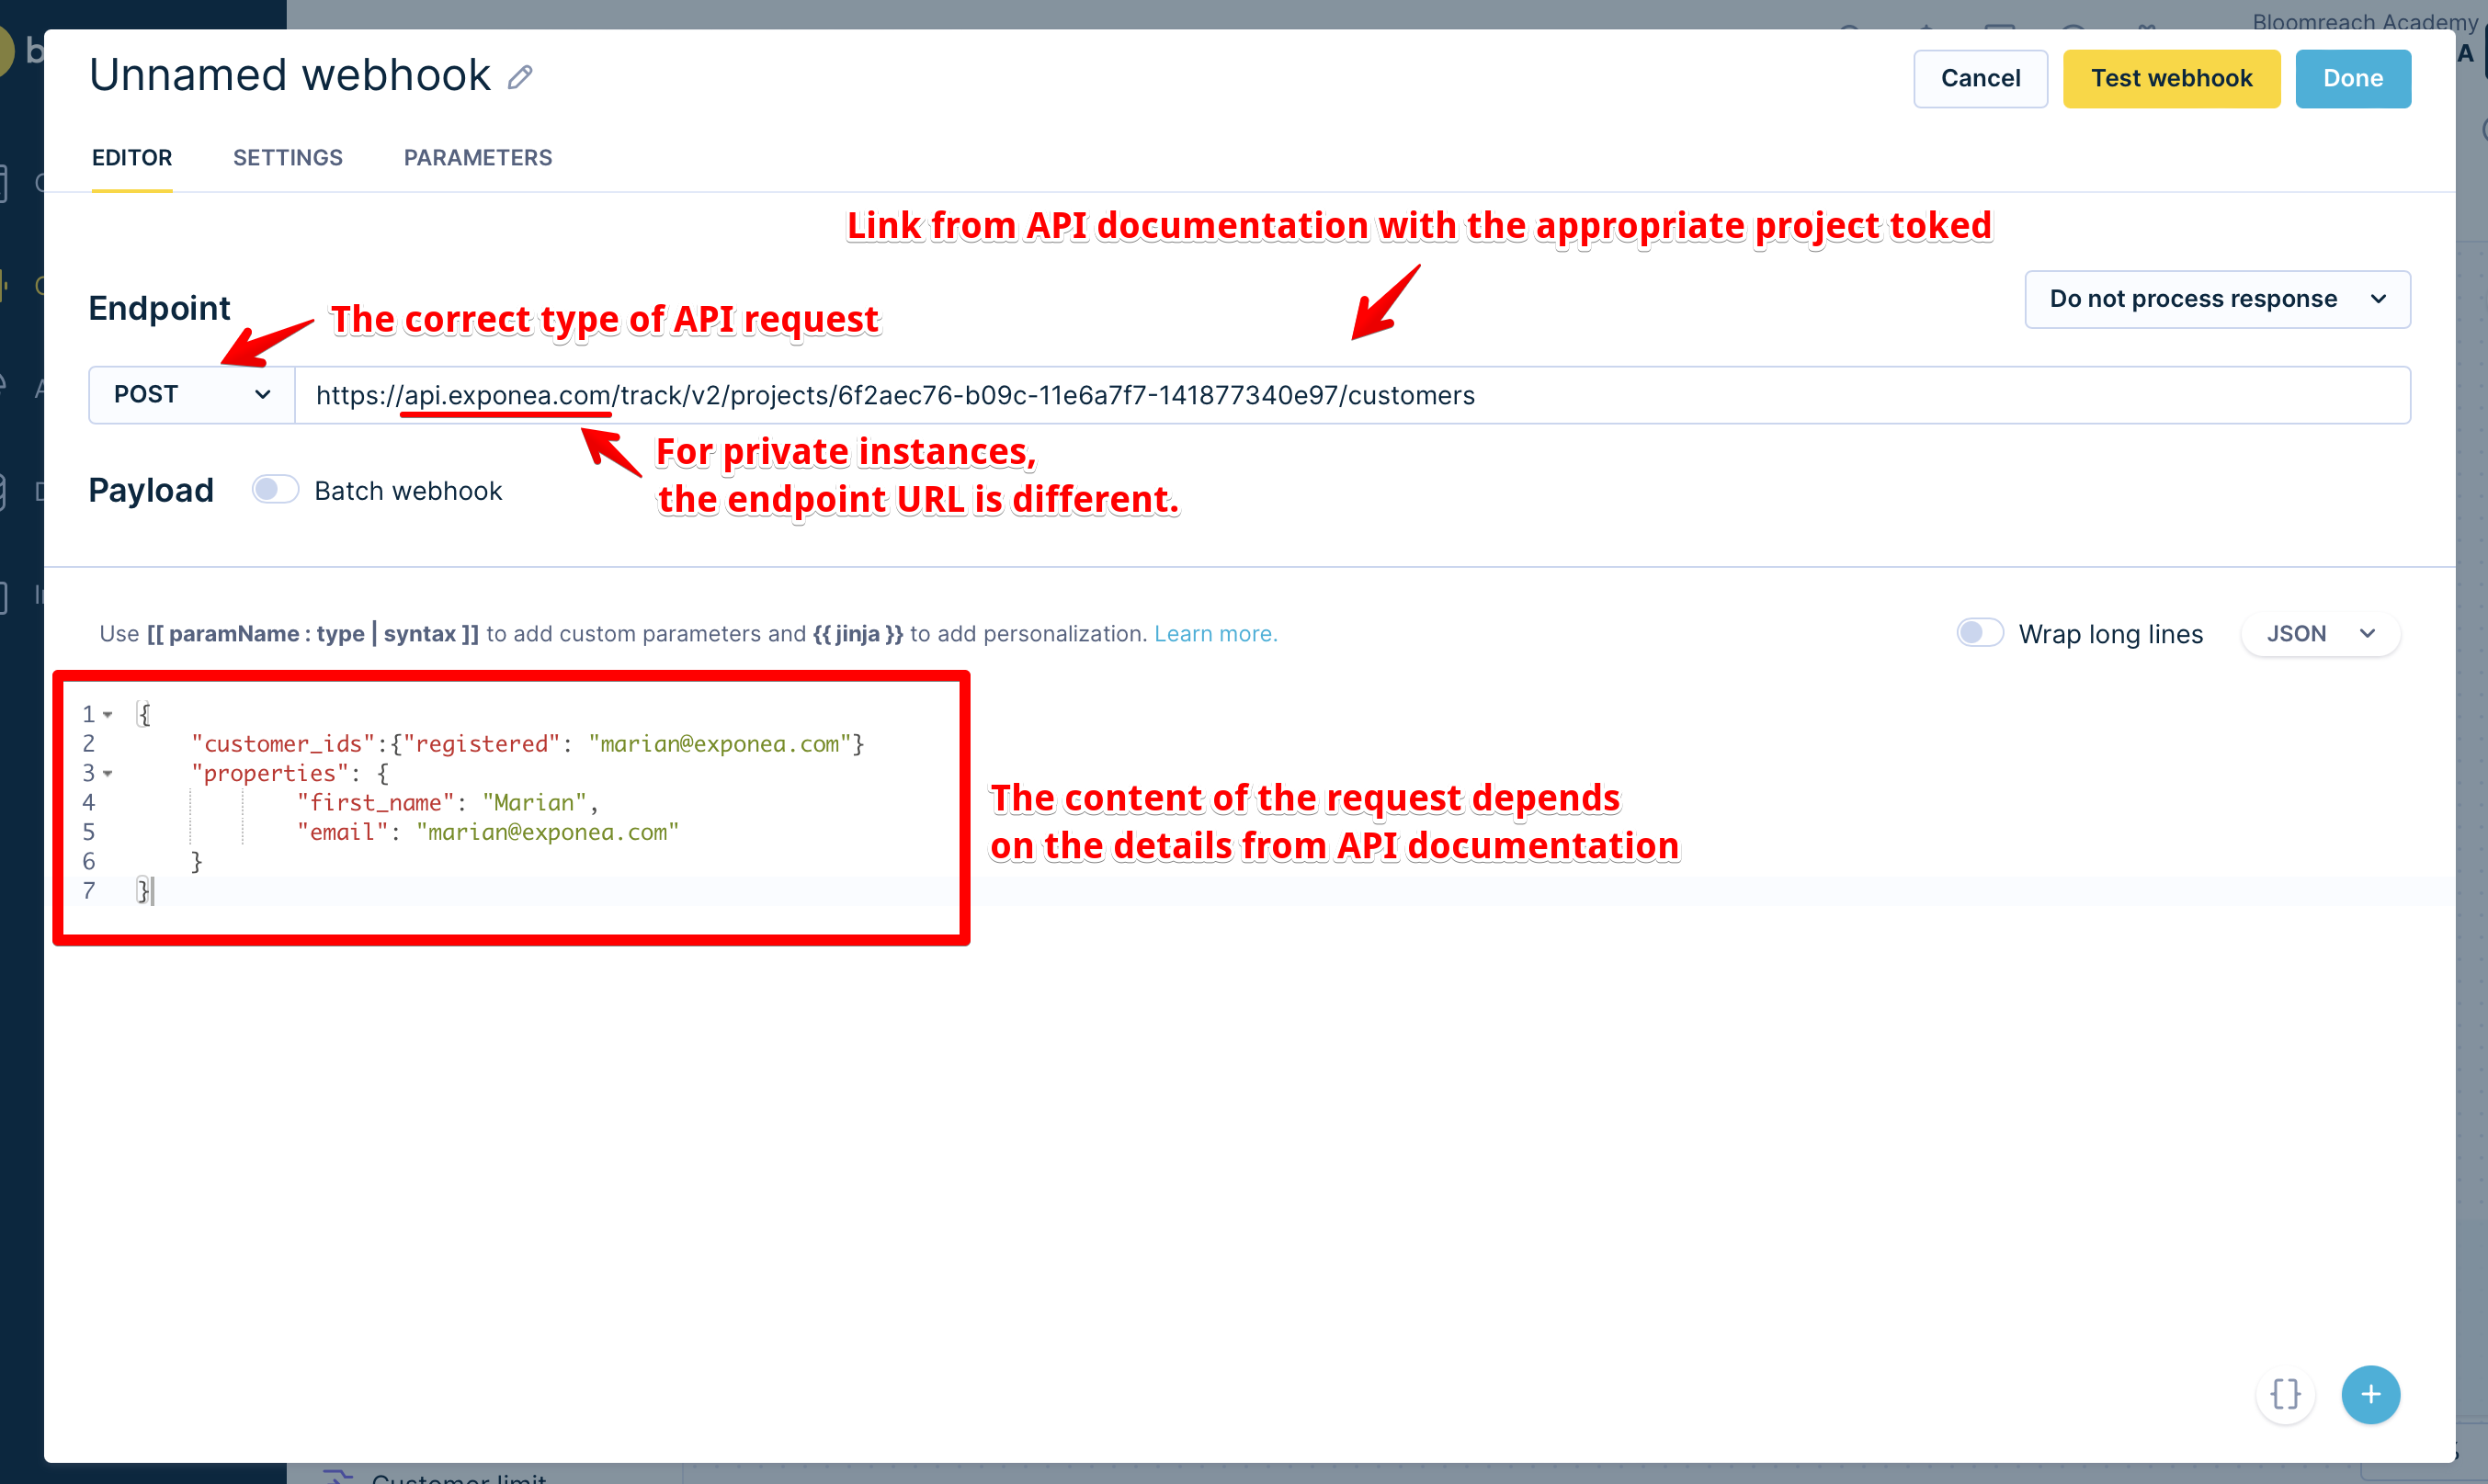The image size is (2488, 1484).
Task: Click the Test webhook button
Action: pos(2171,78)
